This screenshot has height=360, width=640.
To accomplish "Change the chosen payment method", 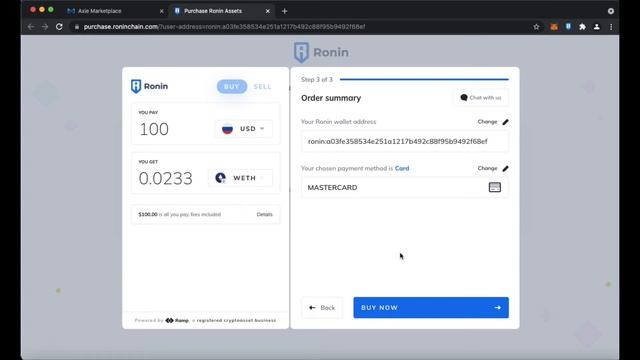I will click(493, 168).
